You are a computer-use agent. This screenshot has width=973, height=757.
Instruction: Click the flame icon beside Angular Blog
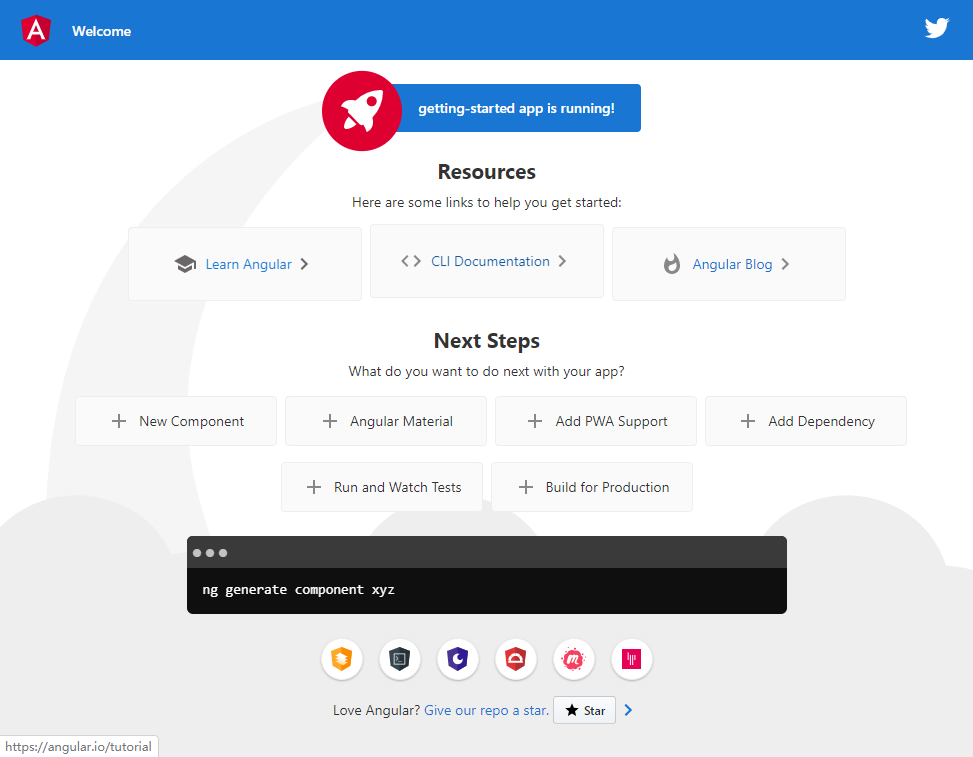coord(671,264)
